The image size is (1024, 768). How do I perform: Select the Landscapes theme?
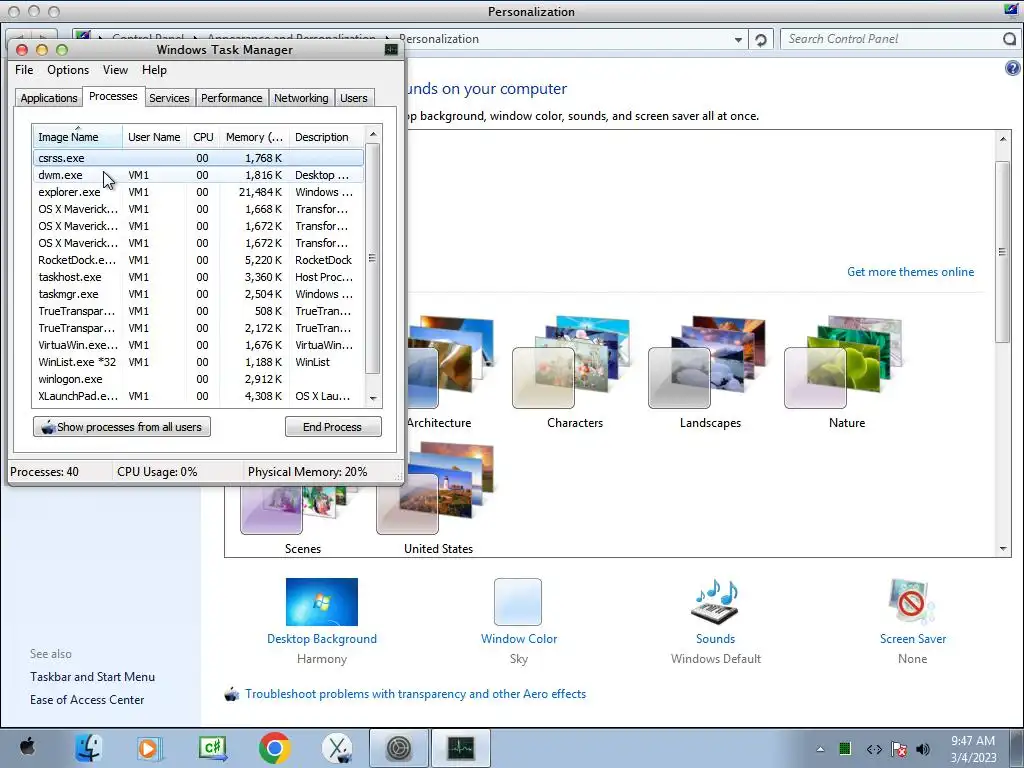710,374
